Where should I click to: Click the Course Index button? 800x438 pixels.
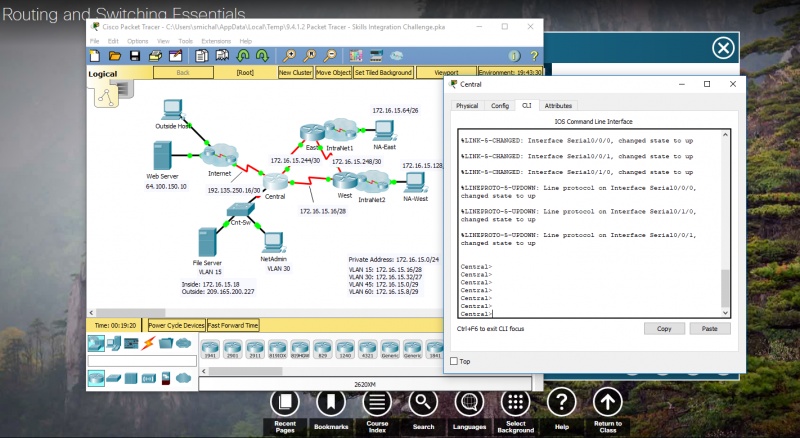(377, 412)
